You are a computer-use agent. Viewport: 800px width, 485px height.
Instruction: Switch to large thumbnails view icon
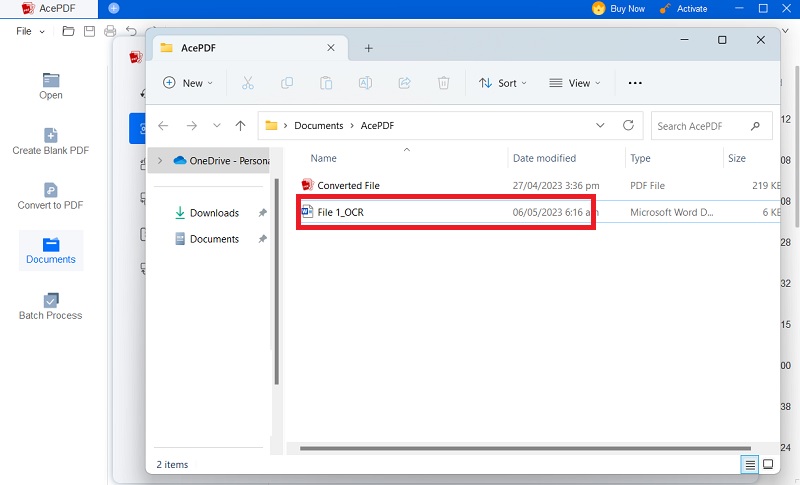point(768,465)
